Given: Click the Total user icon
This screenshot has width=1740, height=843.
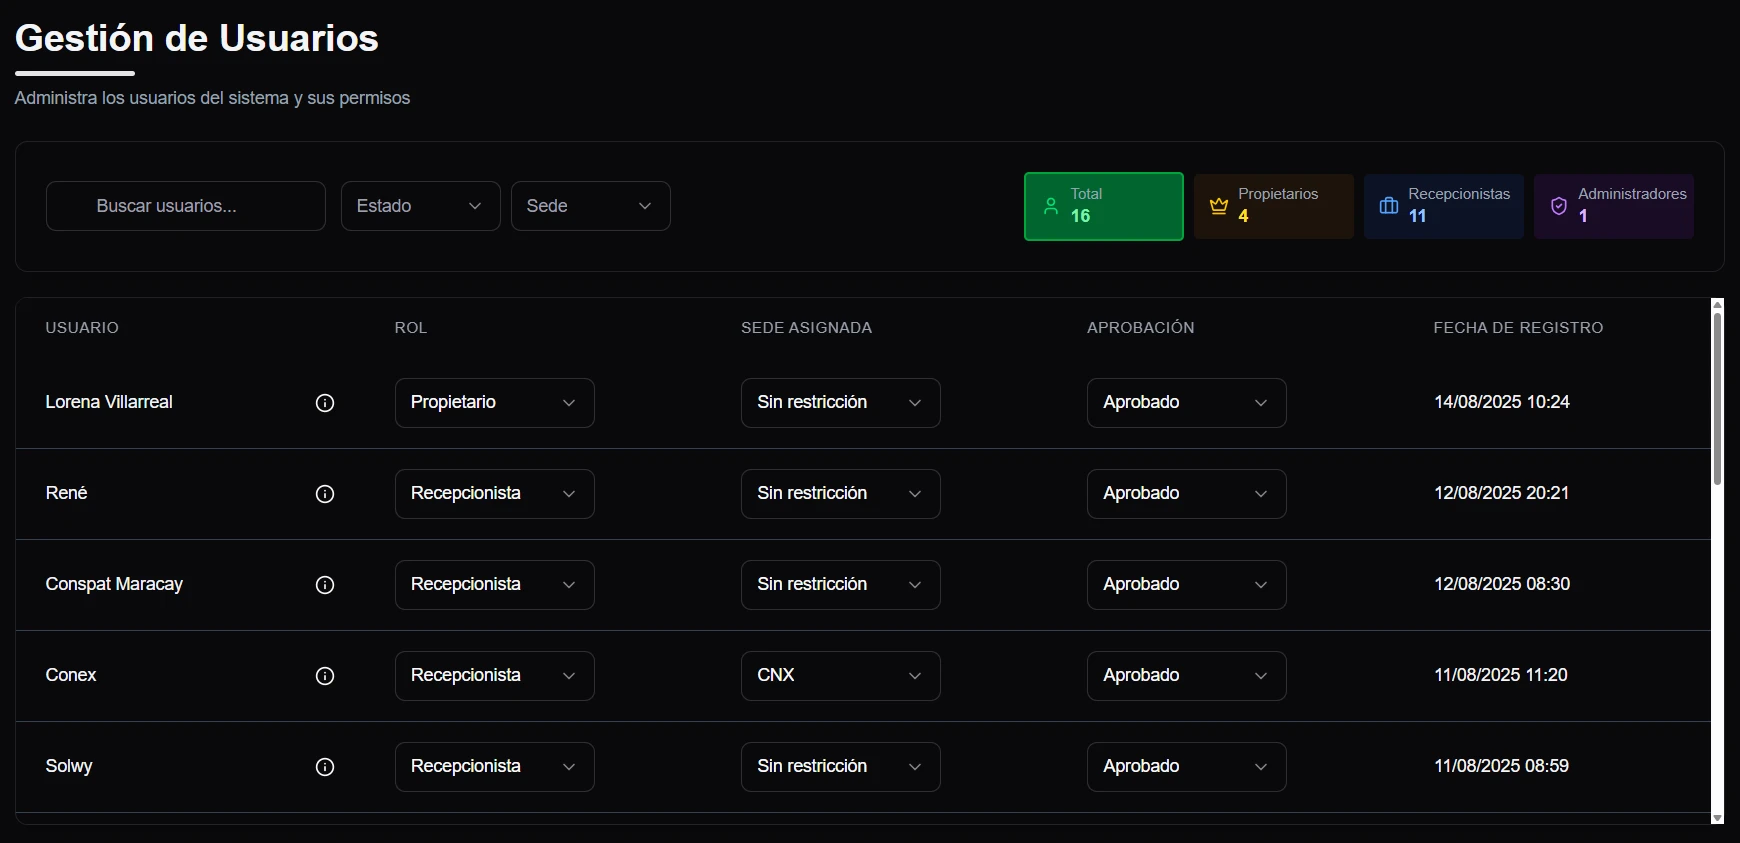Looking at the screenshot, I should click(1051, 206).
